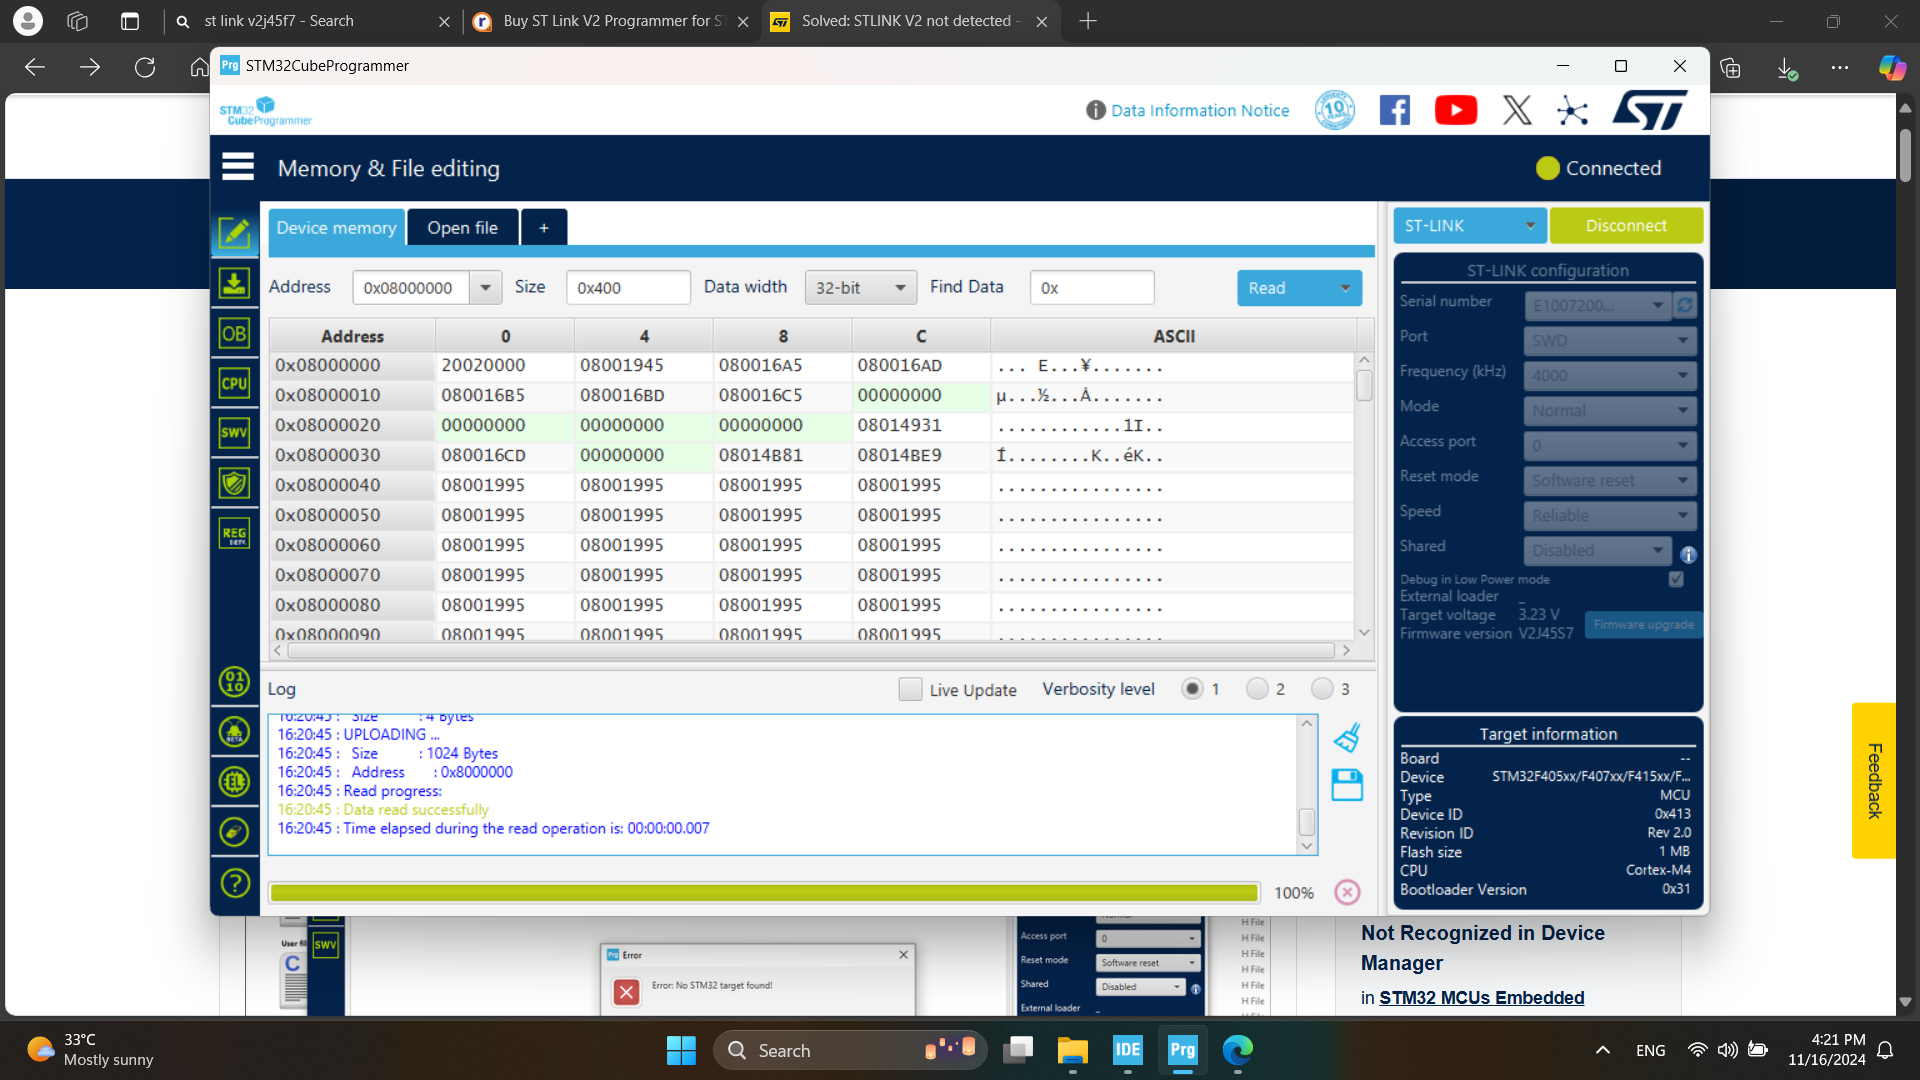Image resolution: width=1920 pixels, height=1080 pixels.
Task: Clear the log with broom icon
Action: [x=1347, y=739]
